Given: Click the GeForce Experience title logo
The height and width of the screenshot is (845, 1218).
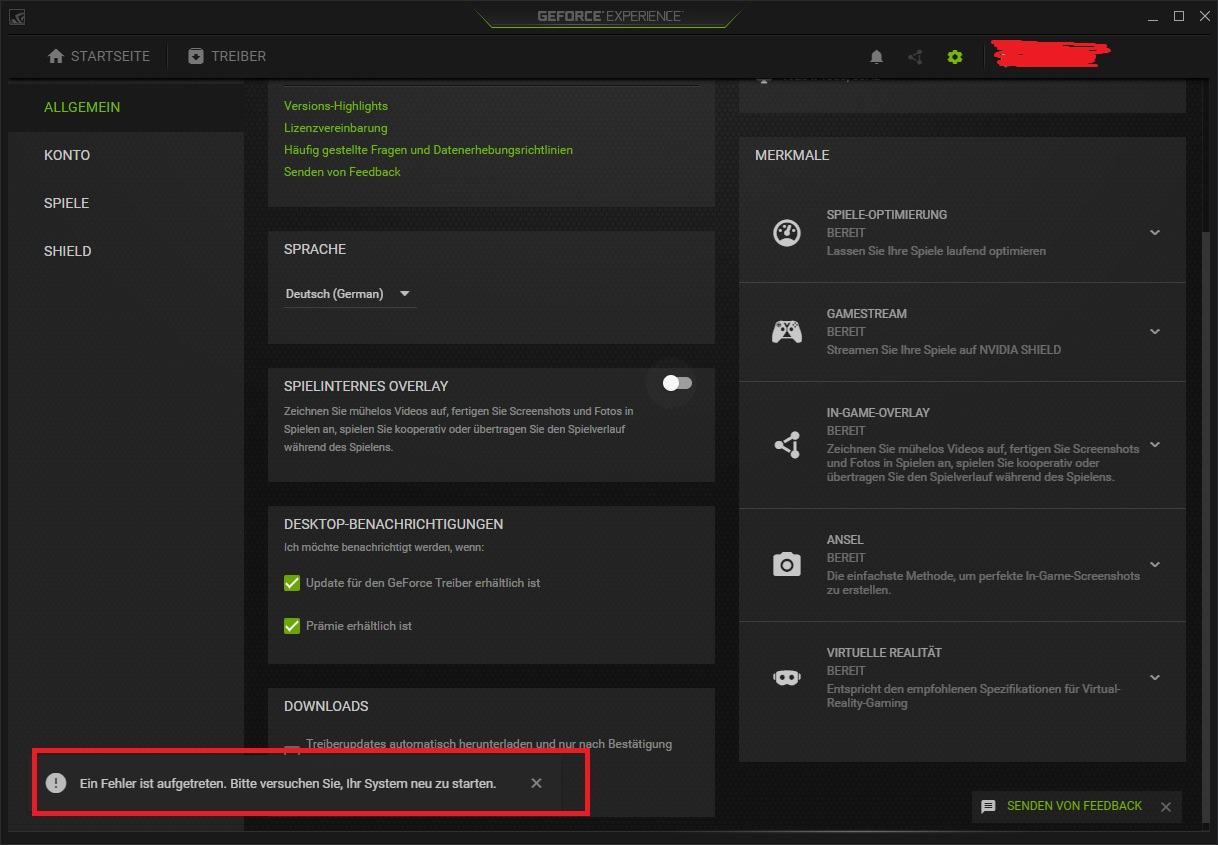Looking at the screenshot, I should [x=609, y=16].
